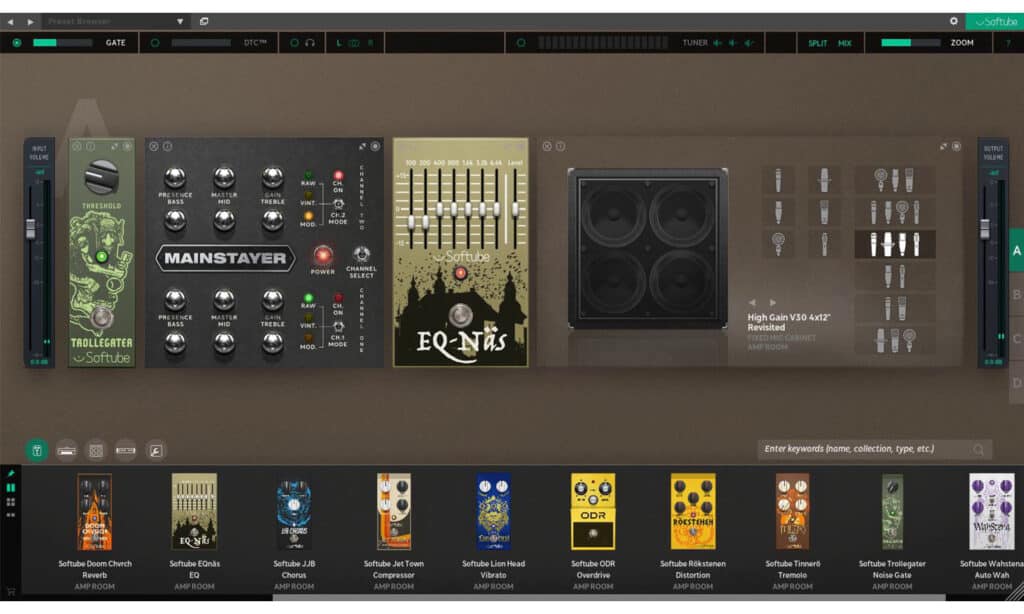Image resolution: width=1024 pixels, height=614 pixels.
Task: Adjust the Output Volume fader
Action: pos(985,229)
